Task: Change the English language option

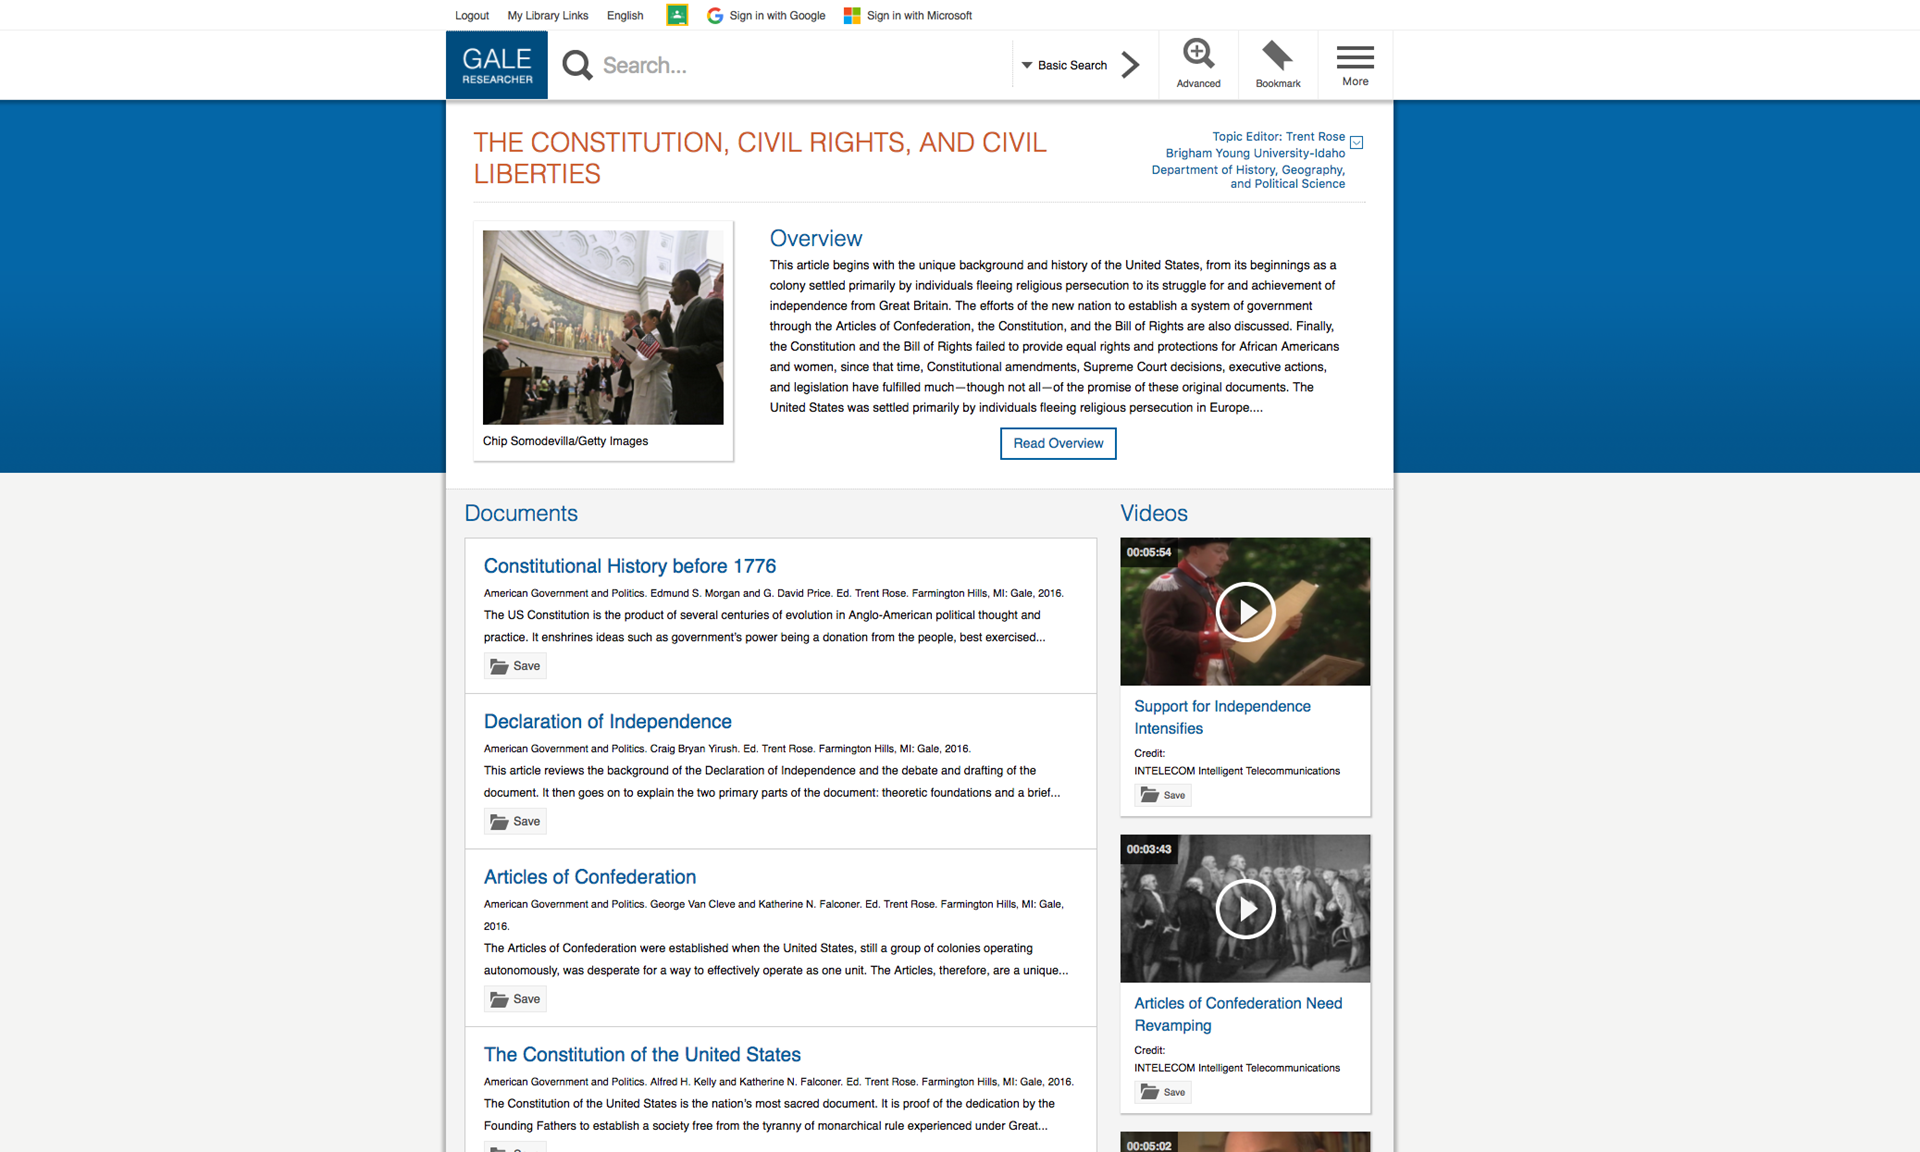Action: click(625, 15)
